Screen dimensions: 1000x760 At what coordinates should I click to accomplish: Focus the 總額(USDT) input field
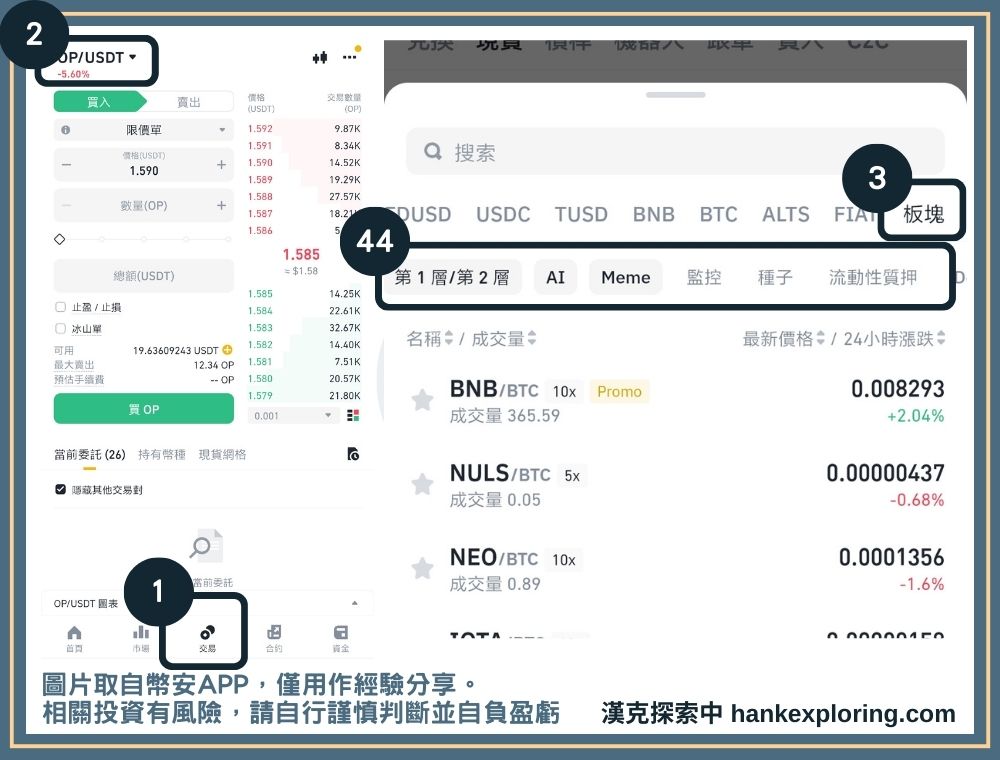pyautogui.click(x=143, y=276)
